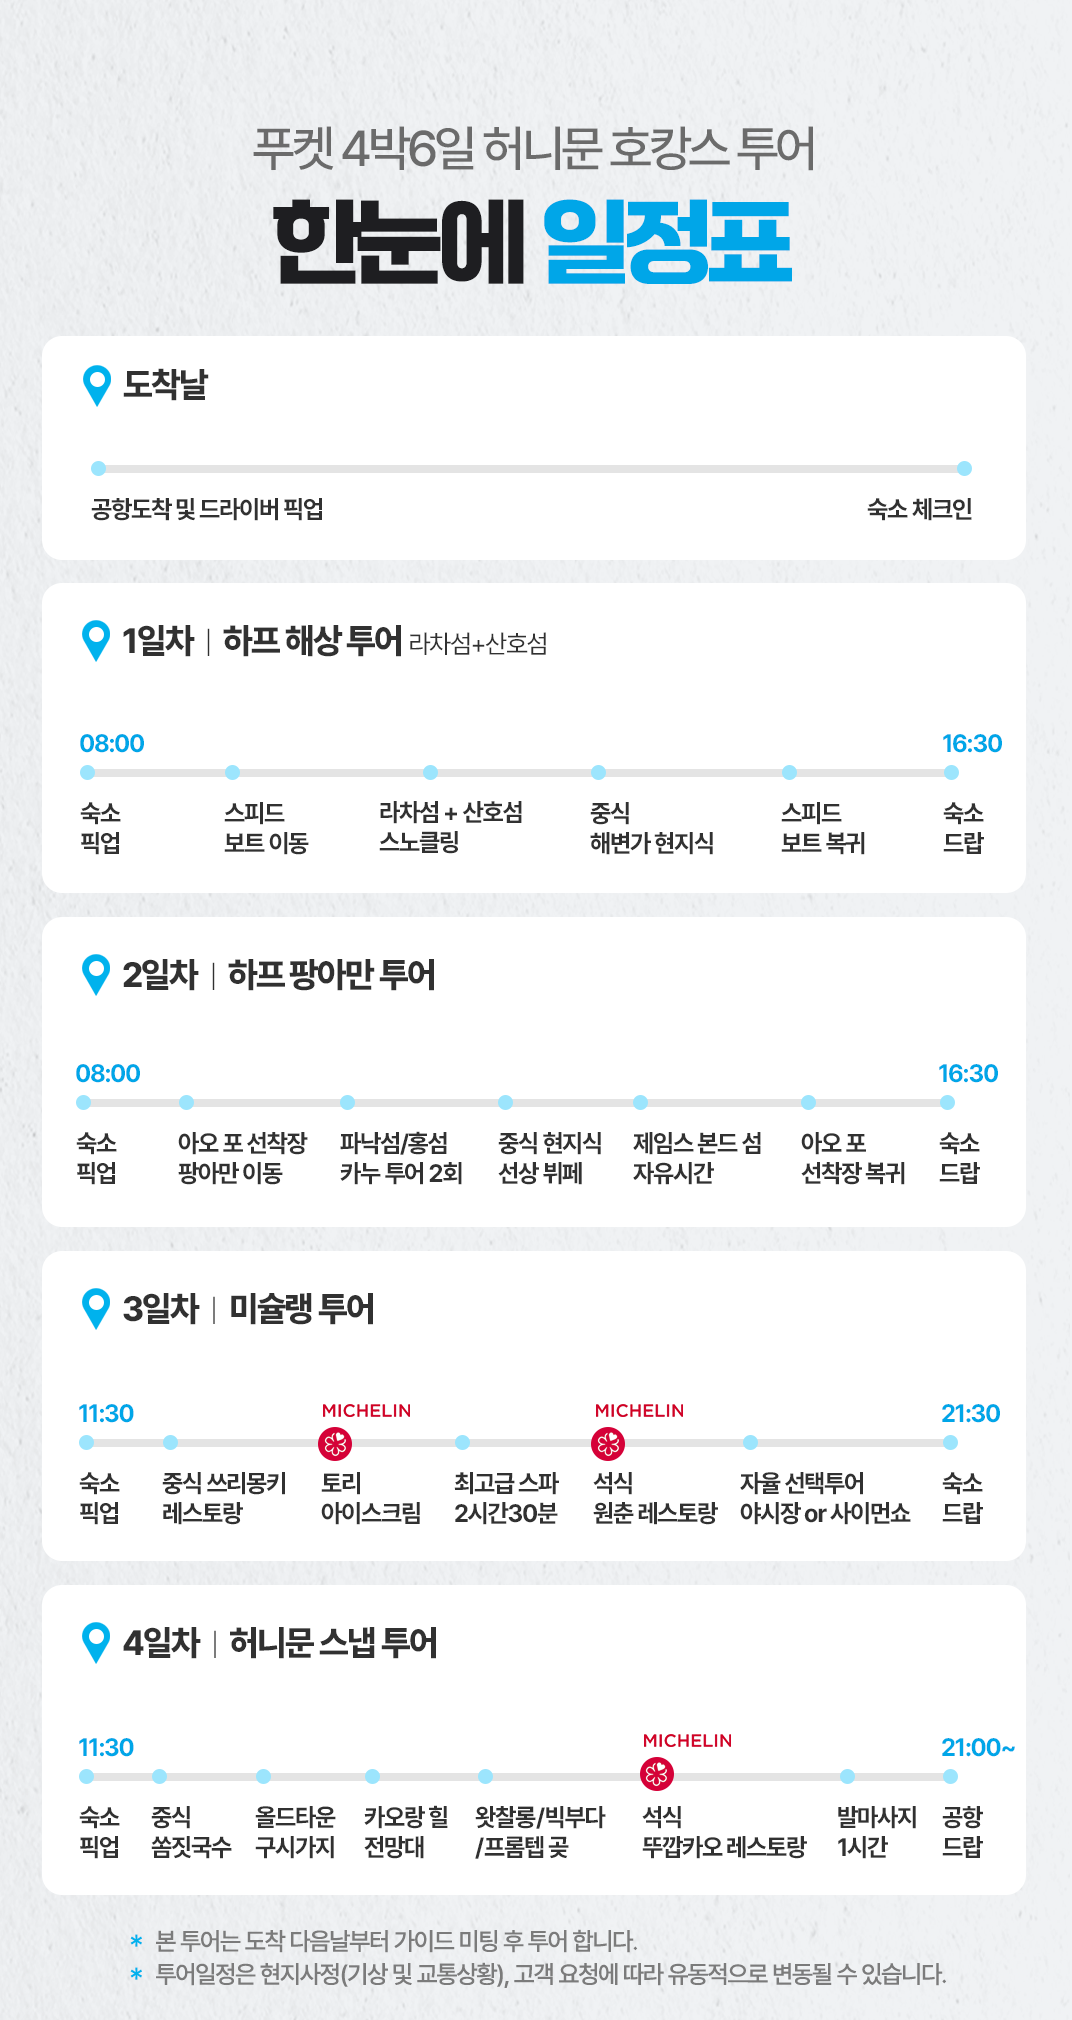
Task: Click the 제임스 본드 섬 timeline dot
Action: click(x=640, y=1102)
